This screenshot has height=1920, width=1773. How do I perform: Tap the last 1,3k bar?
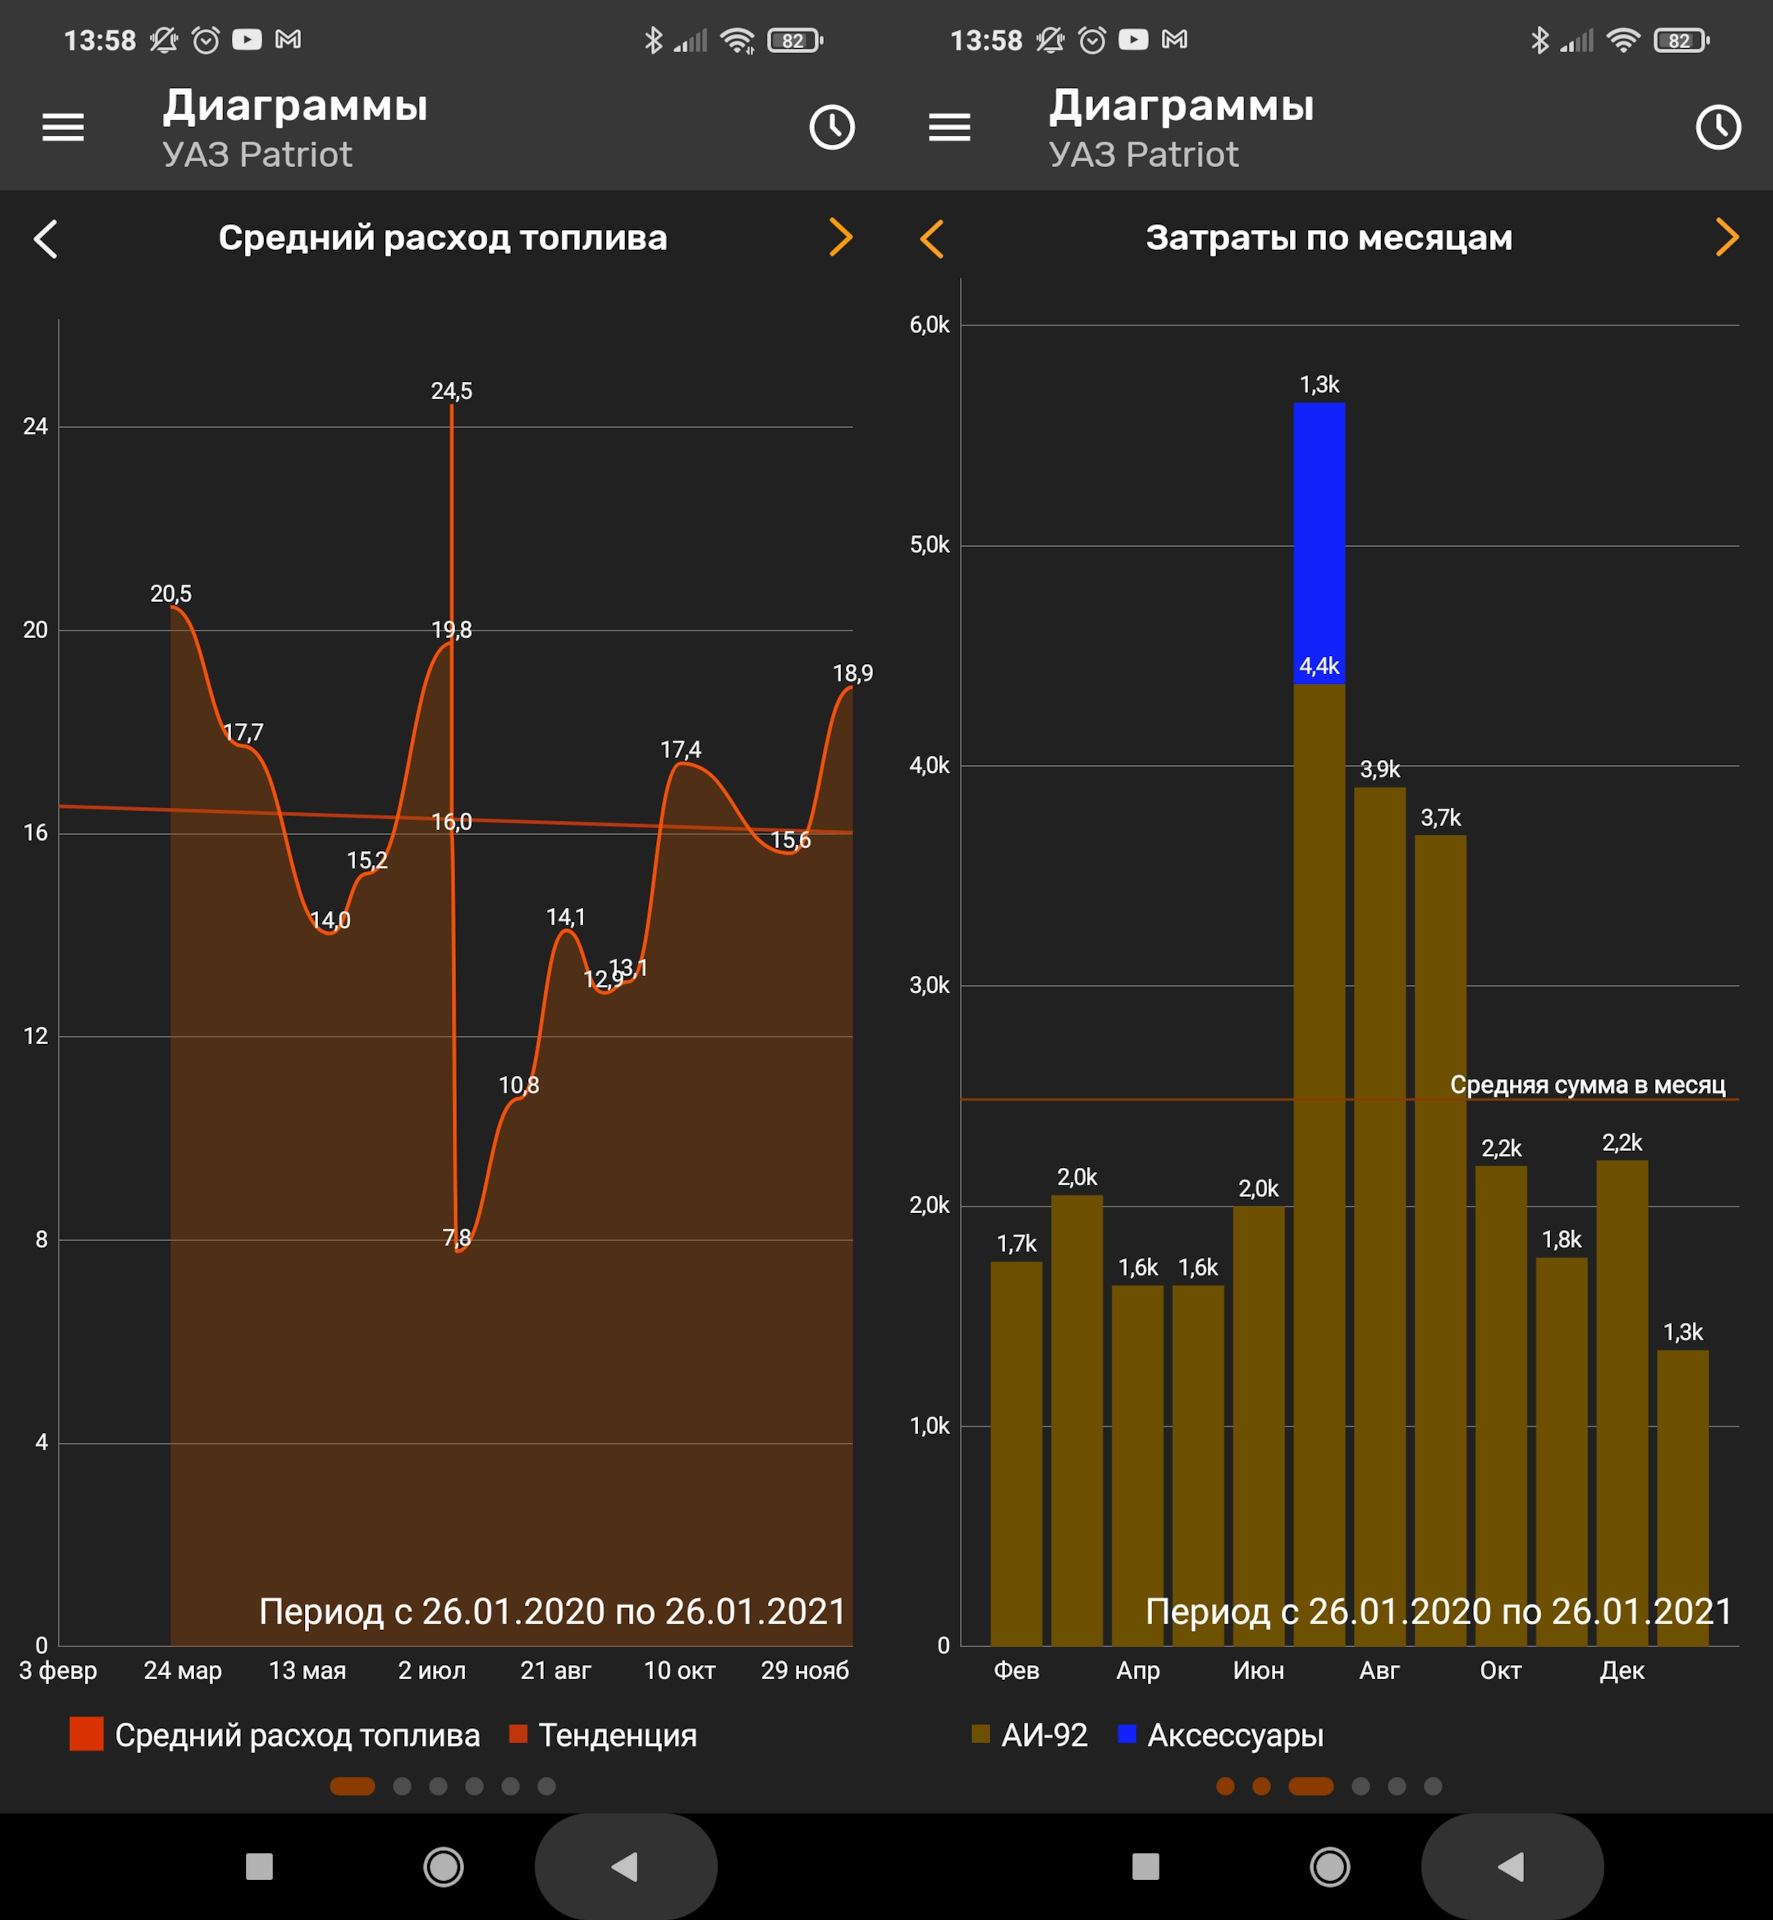(1682, 1498)
